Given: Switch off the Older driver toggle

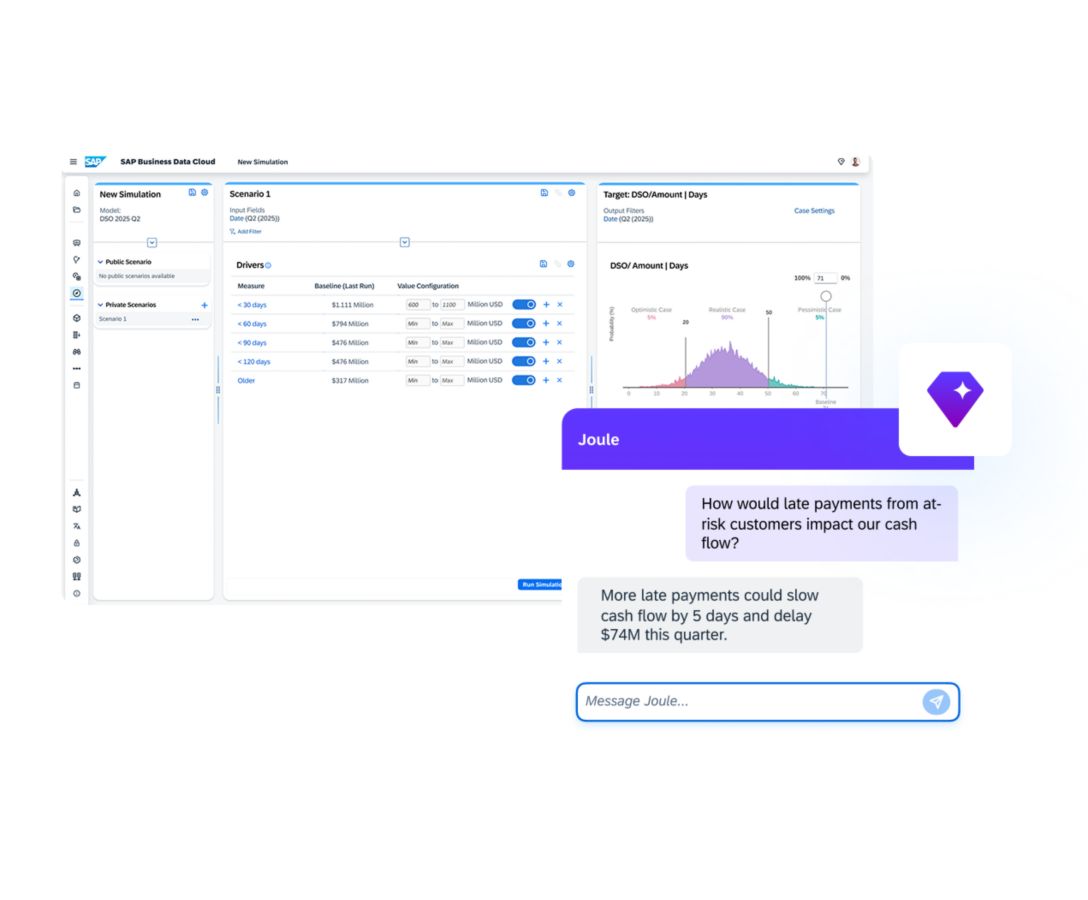Looking at the screenshot, I should (524, 381).
